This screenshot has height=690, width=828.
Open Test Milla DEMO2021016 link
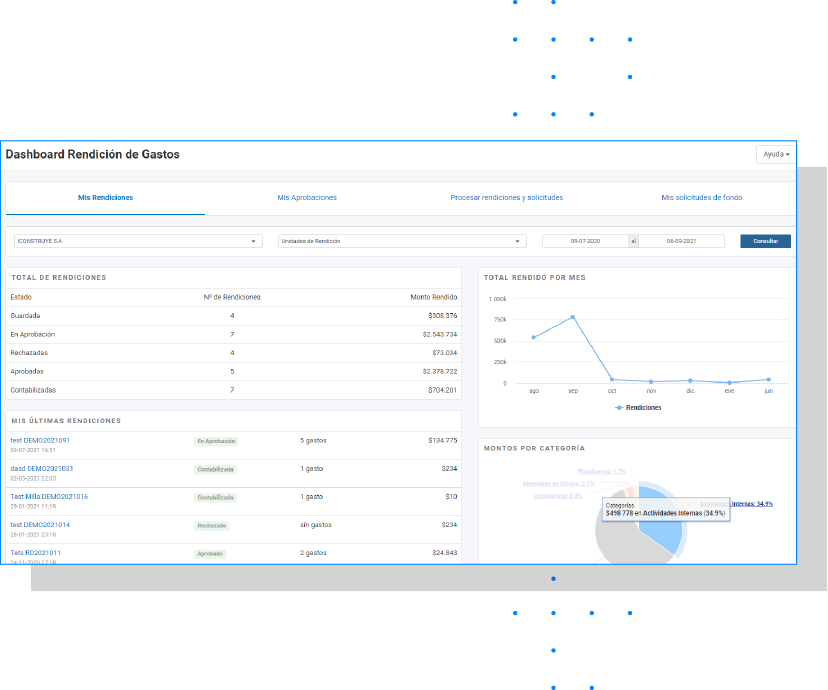49,496
